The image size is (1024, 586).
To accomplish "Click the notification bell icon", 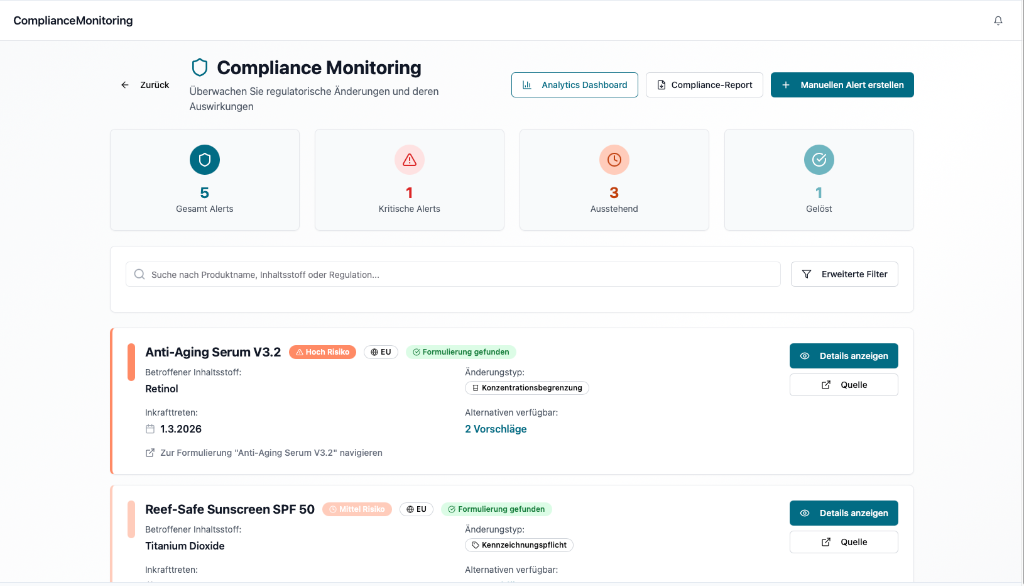I will click(x=998, y=21).
